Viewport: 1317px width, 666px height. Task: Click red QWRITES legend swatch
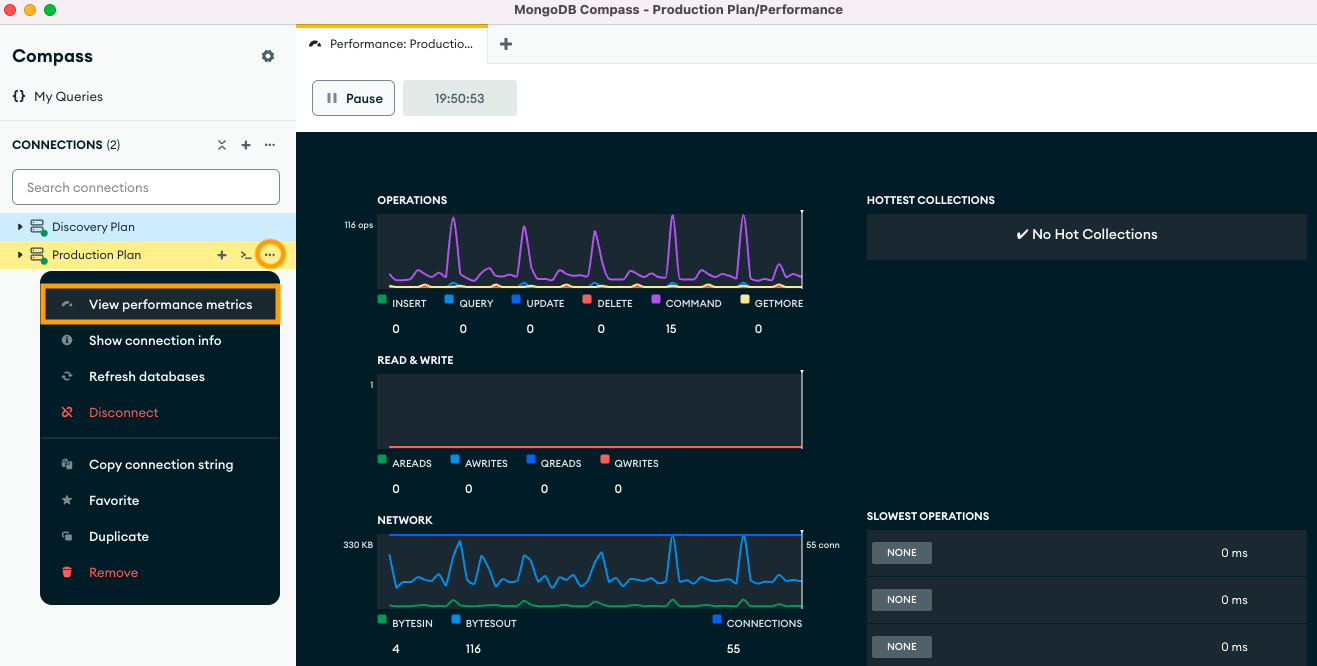[605, 459]
